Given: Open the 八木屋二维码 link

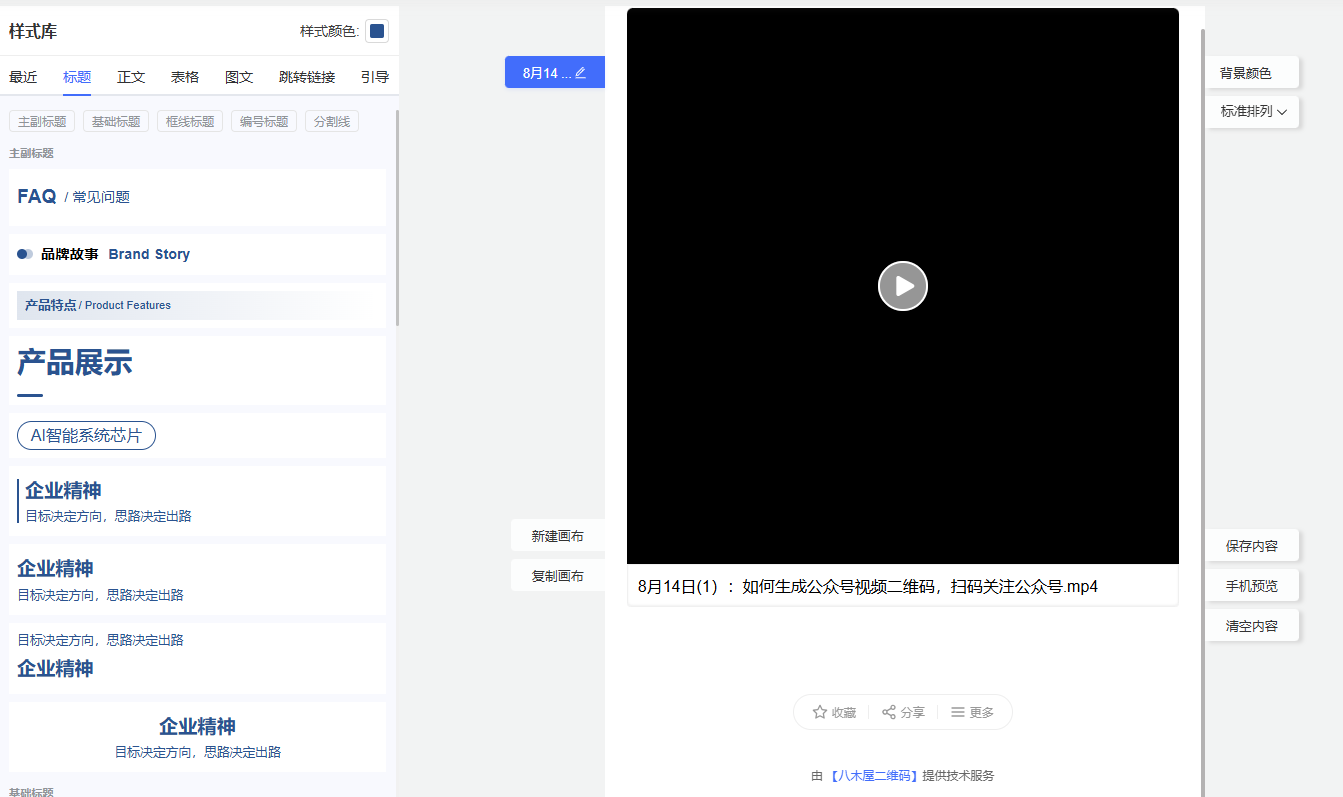Looking at the screenshot, I should click(x=874, y=776).
